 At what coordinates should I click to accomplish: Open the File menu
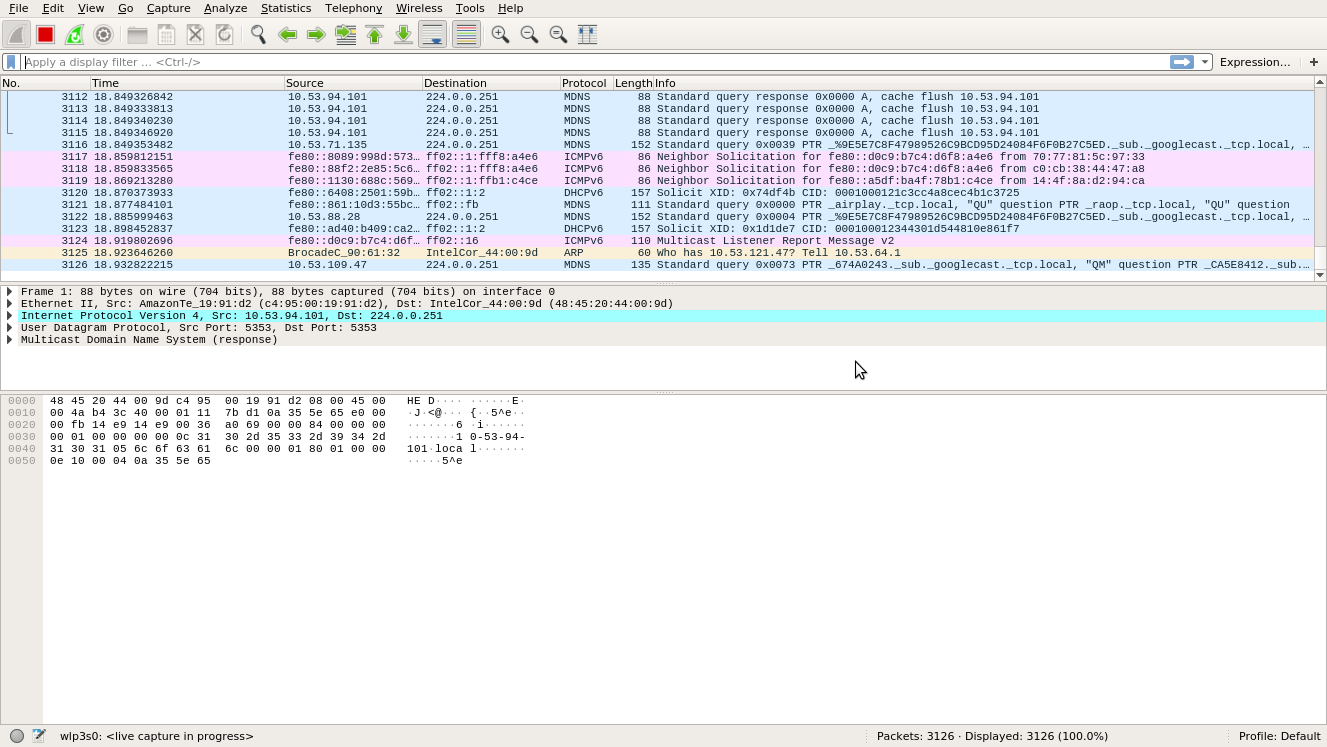pos(18,8)
